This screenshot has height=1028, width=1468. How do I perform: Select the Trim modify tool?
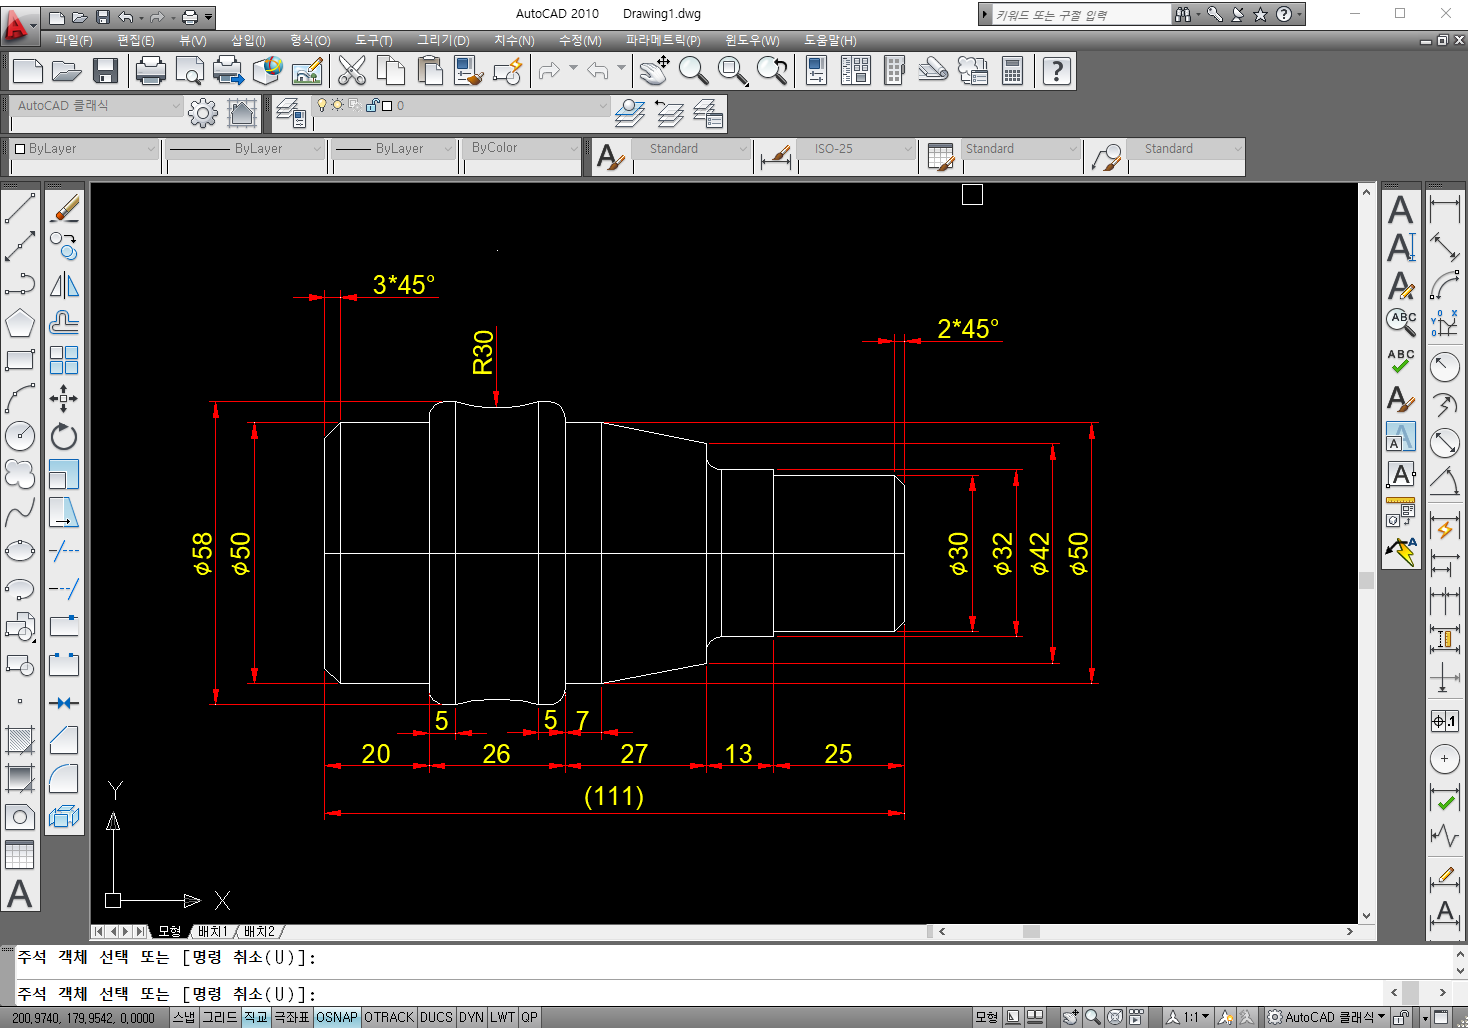64,551
